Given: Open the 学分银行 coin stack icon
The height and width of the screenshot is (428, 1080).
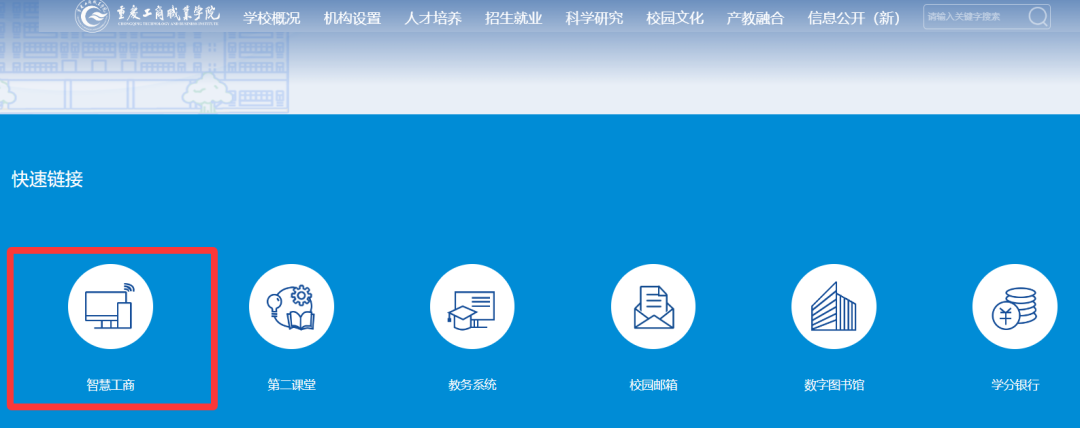Looking at the screenshot, I should click(1015, 308).
